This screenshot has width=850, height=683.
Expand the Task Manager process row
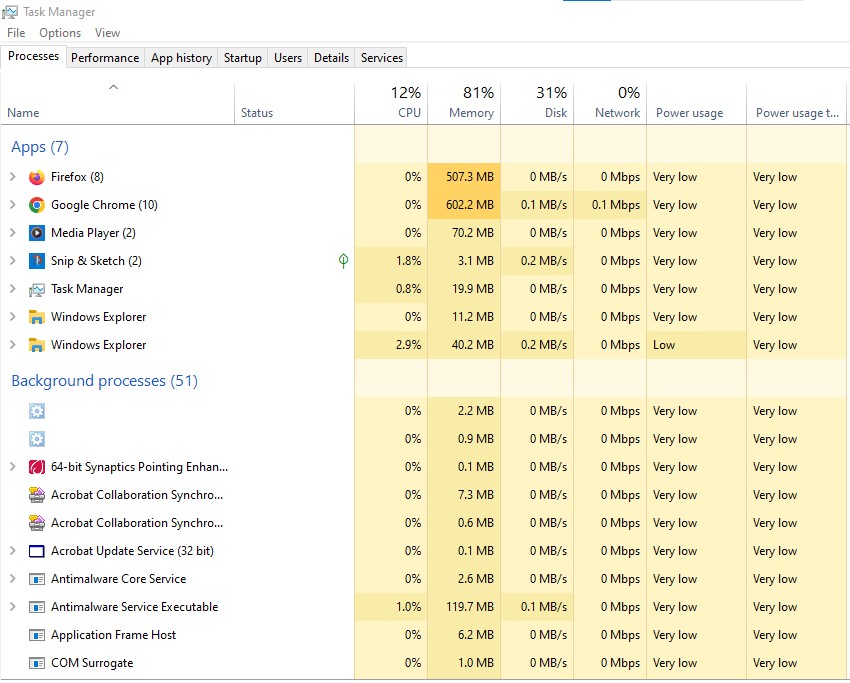point(12,289)
